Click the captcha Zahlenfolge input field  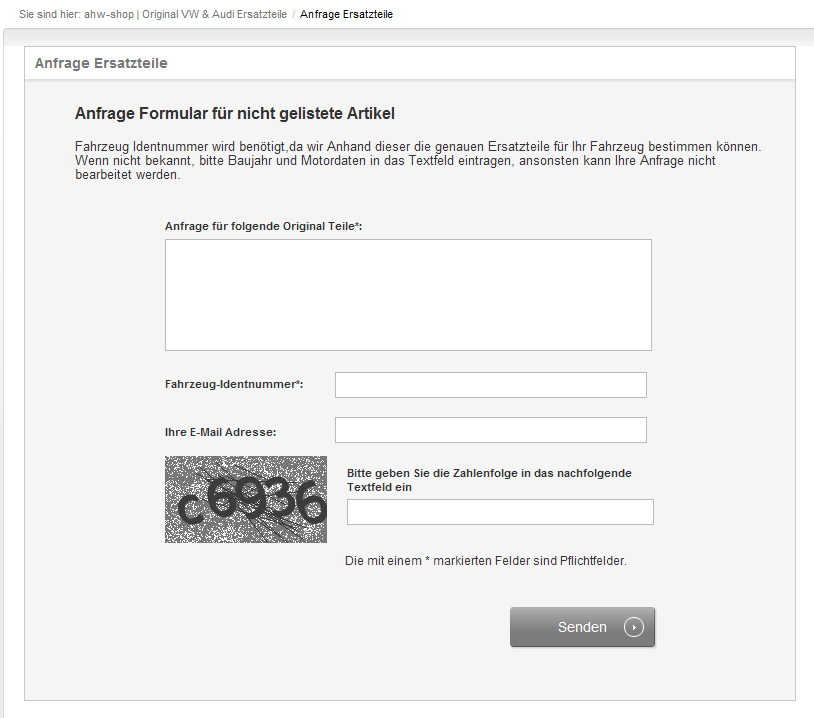[x=500, y=512]
